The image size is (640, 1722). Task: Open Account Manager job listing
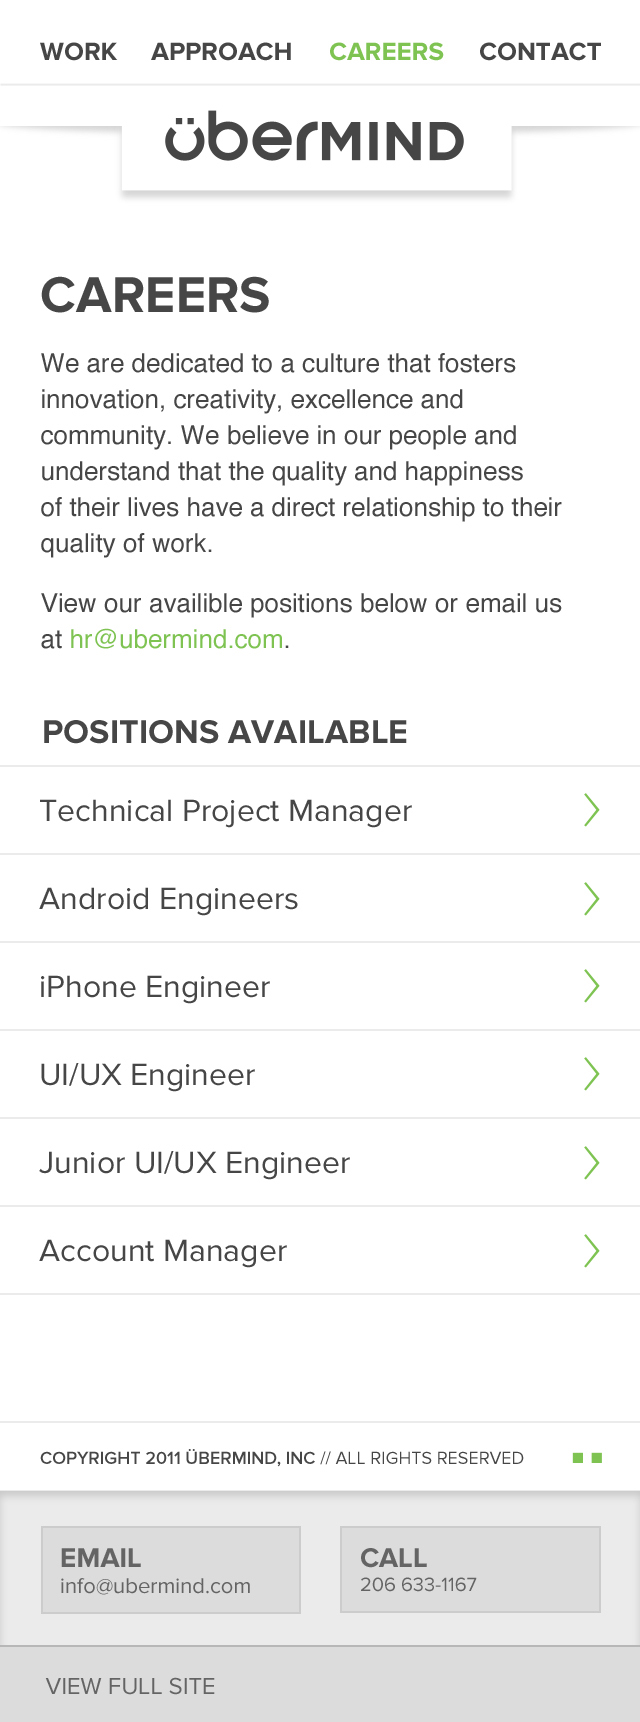[x=320, y=1250]
